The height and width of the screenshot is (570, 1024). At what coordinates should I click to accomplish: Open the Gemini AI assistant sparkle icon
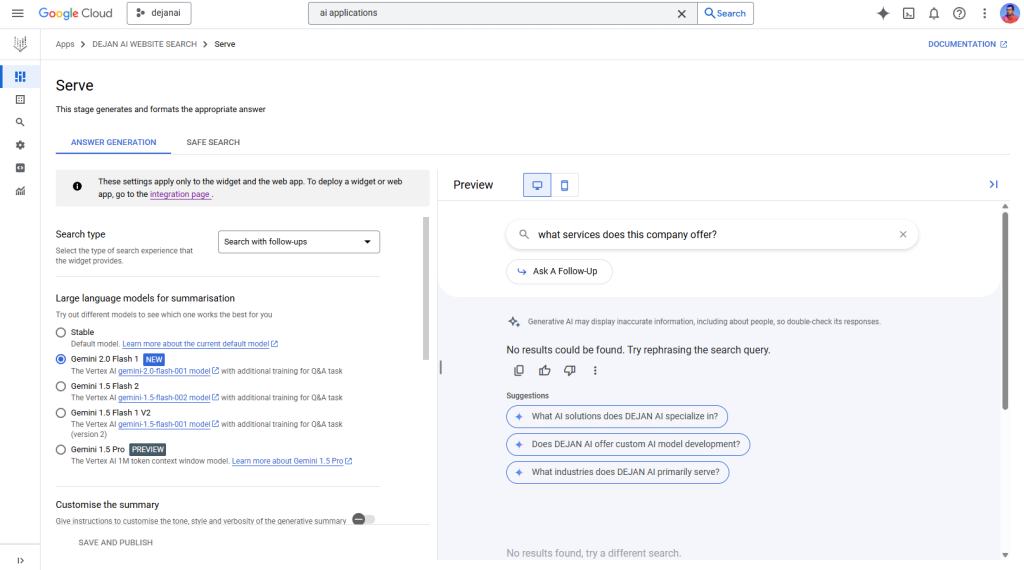pos(883,13)
